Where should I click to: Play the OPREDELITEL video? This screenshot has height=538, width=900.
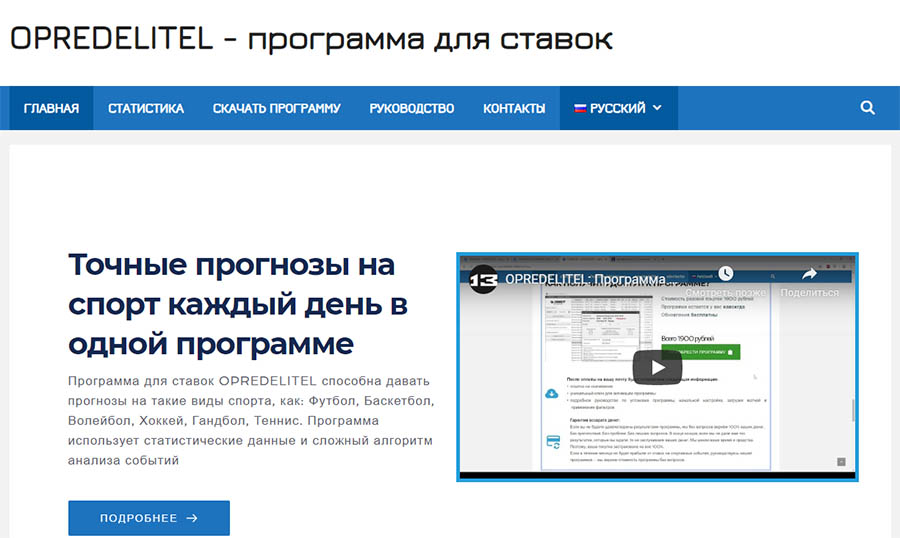point(657,367)
